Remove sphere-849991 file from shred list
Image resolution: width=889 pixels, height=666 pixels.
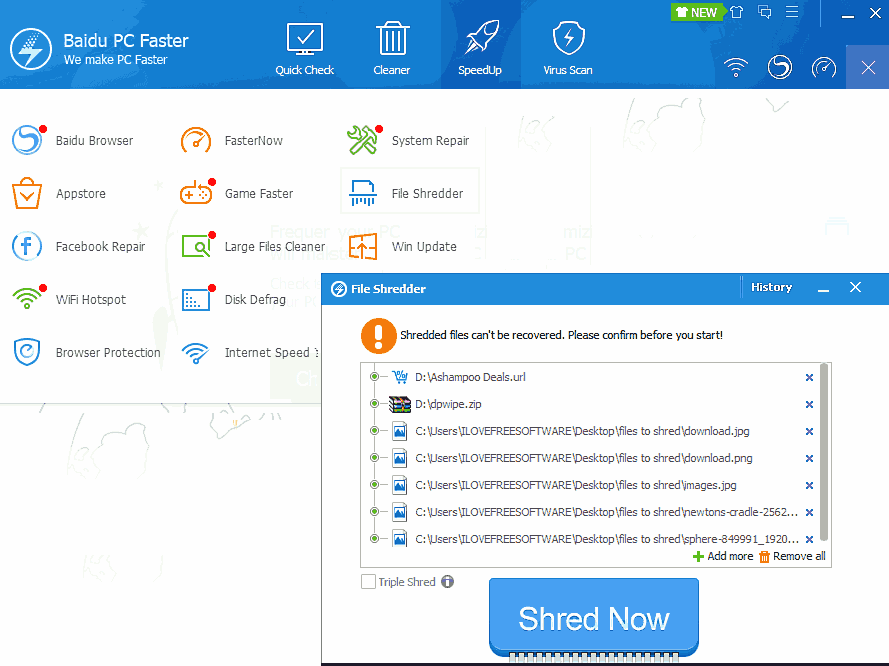(x=809, y=539)
